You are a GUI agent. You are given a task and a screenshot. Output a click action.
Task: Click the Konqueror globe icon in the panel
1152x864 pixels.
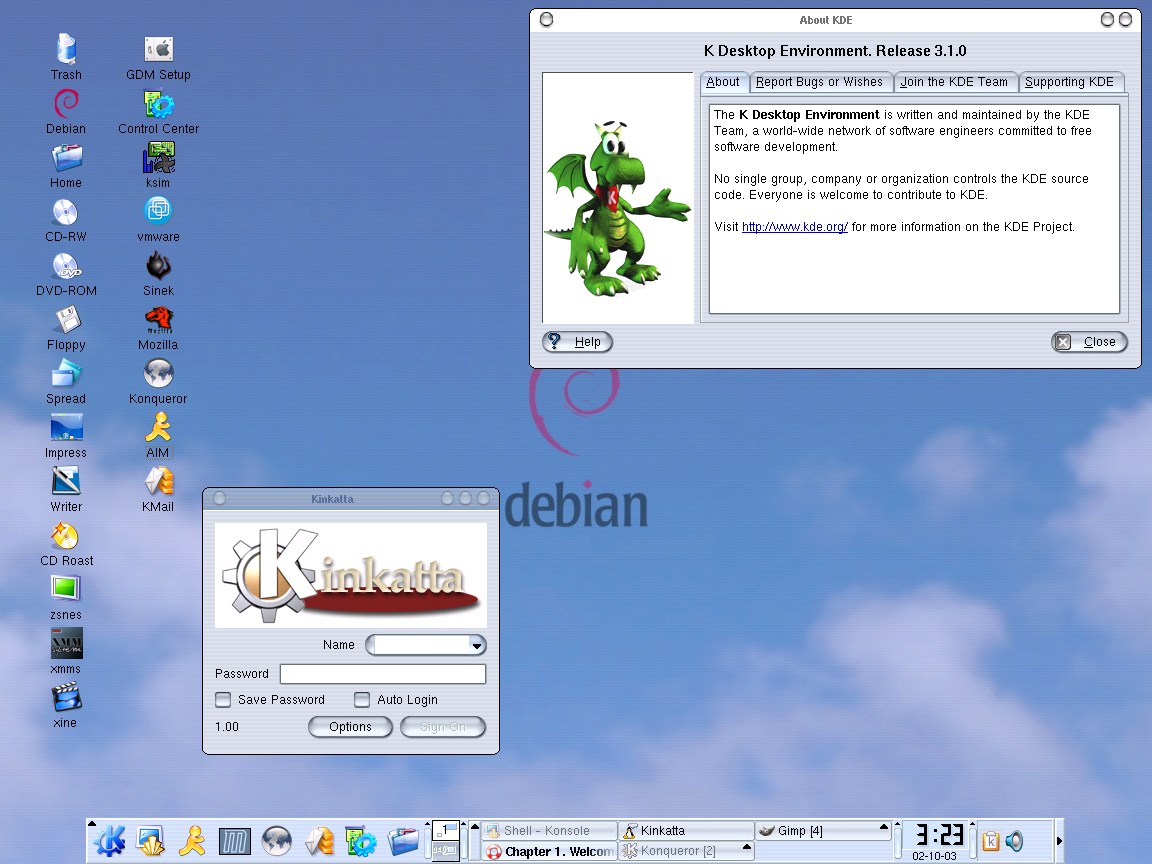click(276, 841)
